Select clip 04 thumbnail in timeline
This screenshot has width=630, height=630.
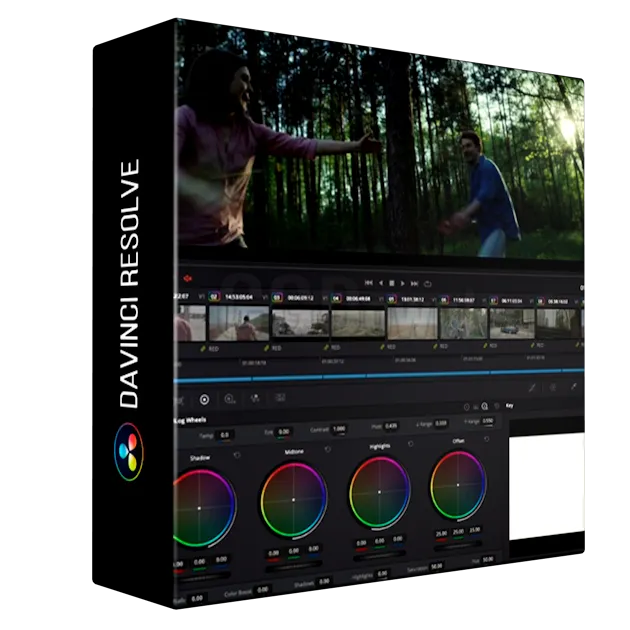[x=358, y=323]
